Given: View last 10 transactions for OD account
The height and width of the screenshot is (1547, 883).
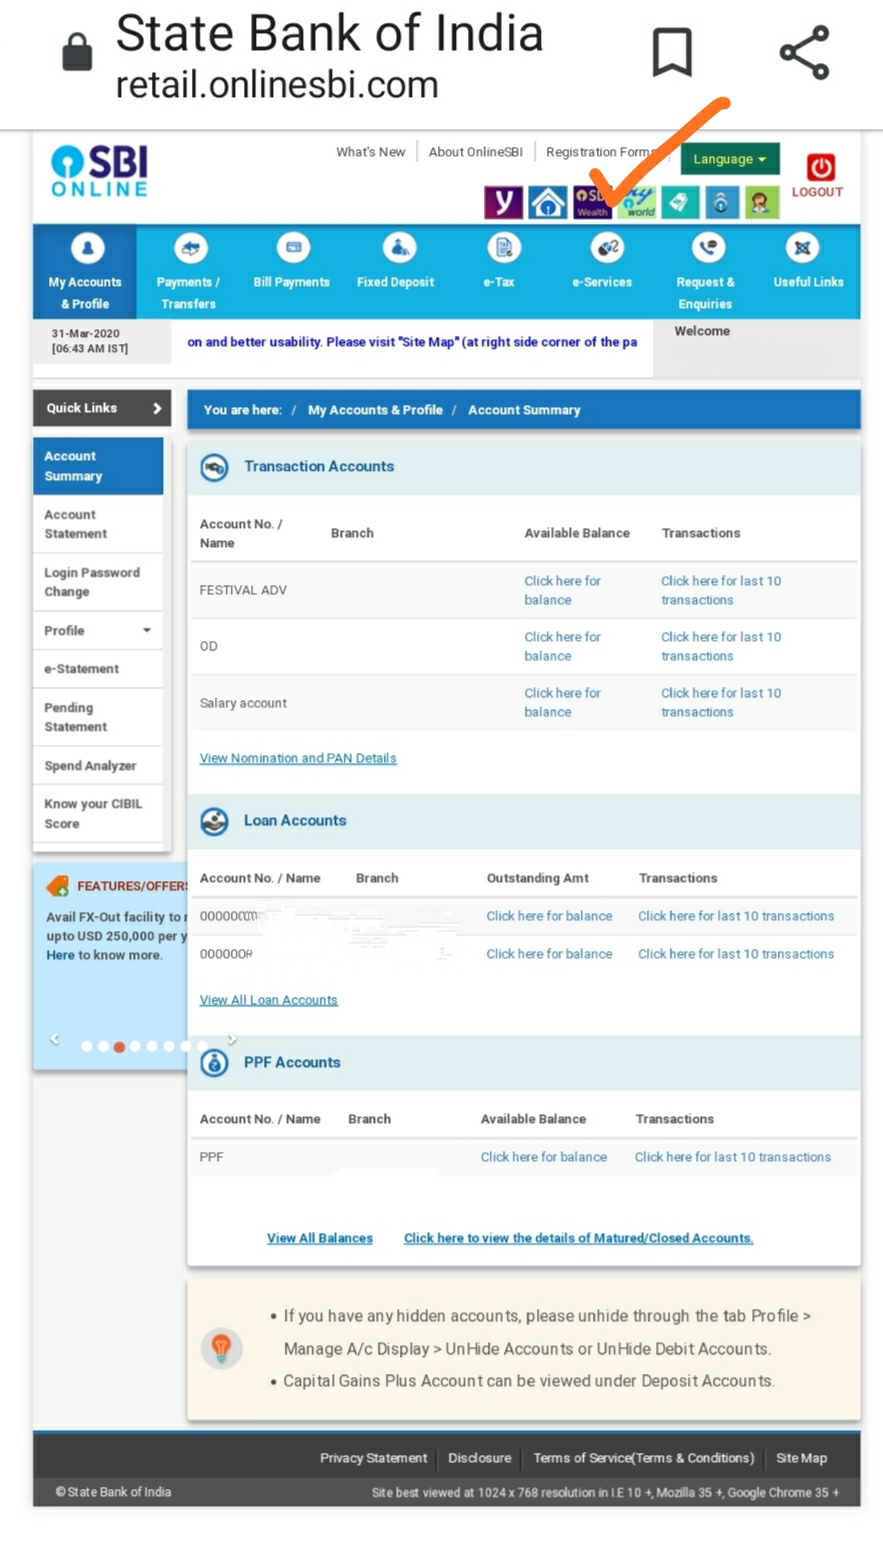Looking at the screenshot, I should click(x=721, y=646).
